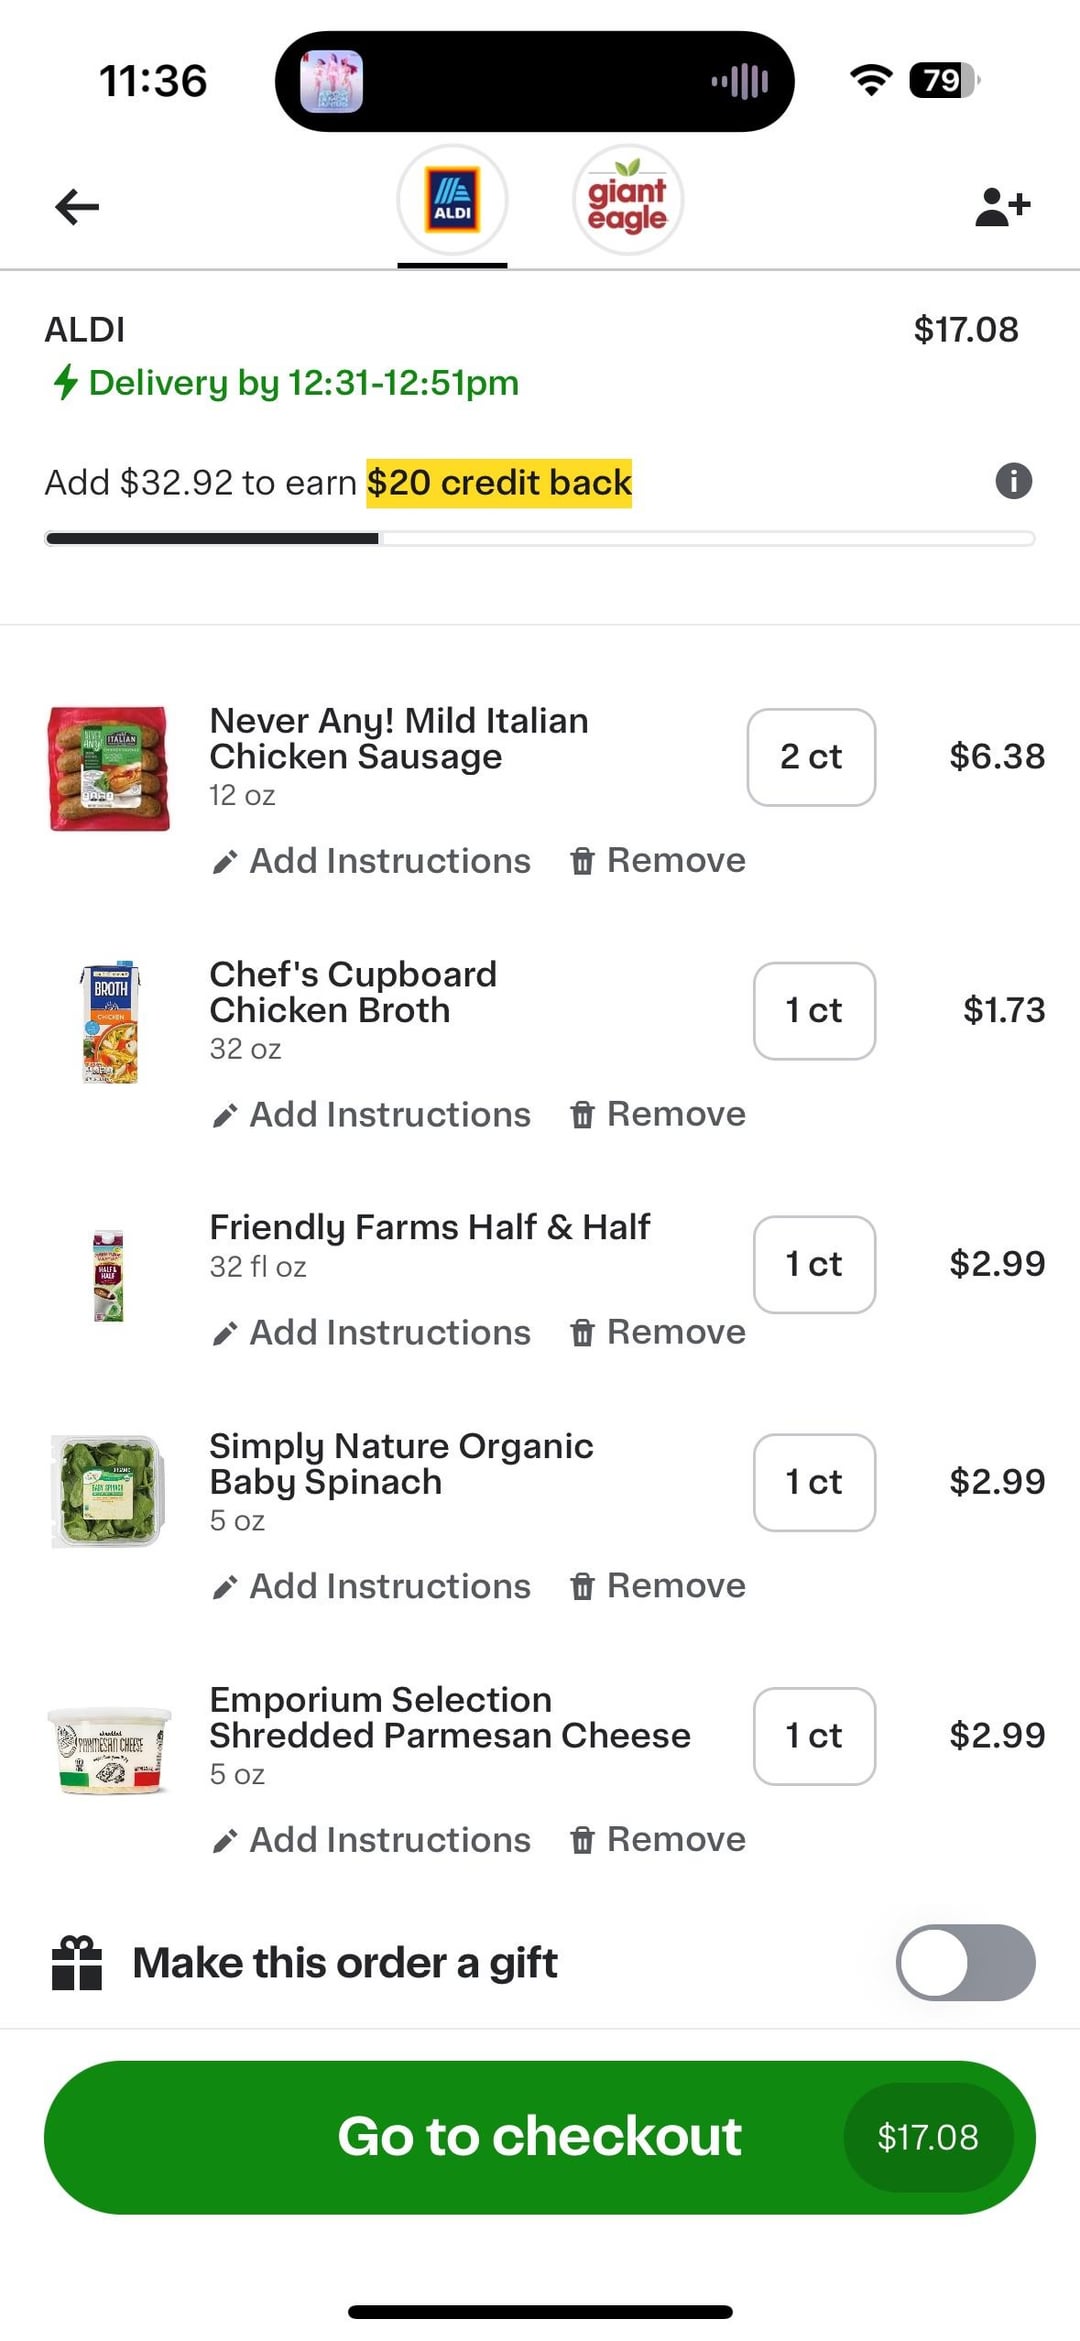This screenshot has height=2341, width=1080.
Task: Open quantity selector for Parmesan Cheese
Action: 814,1736
